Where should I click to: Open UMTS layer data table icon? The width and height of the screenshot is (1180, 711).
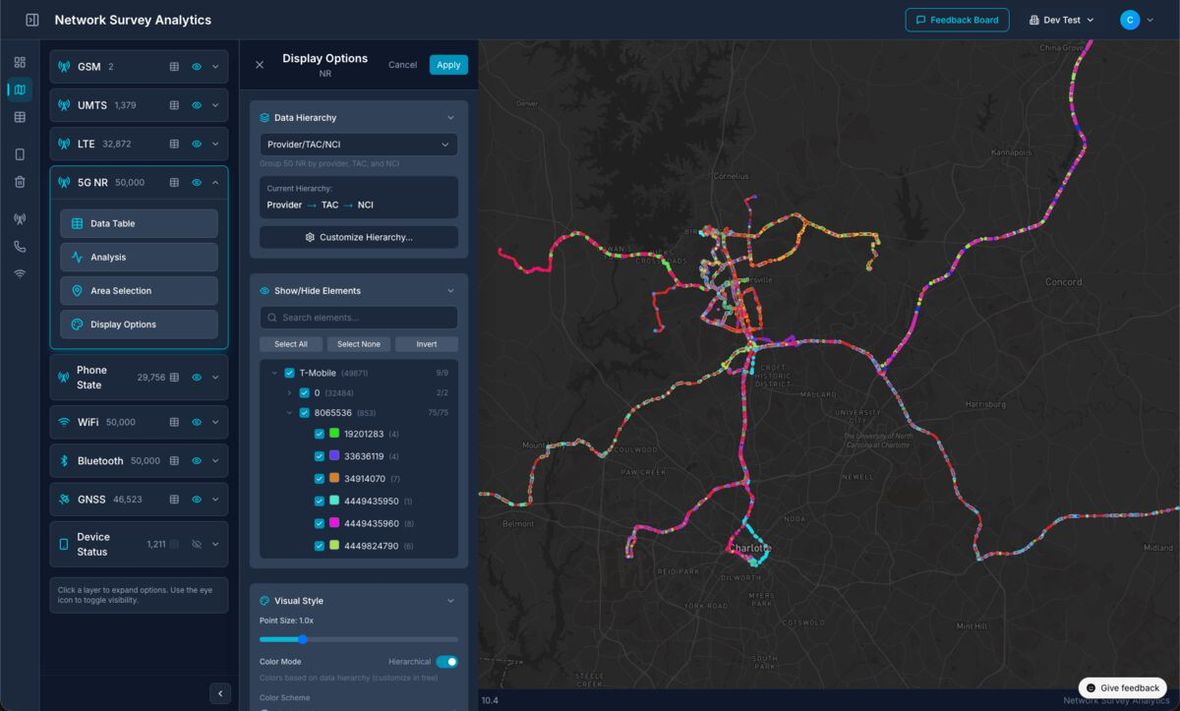(x=174, y=105)
